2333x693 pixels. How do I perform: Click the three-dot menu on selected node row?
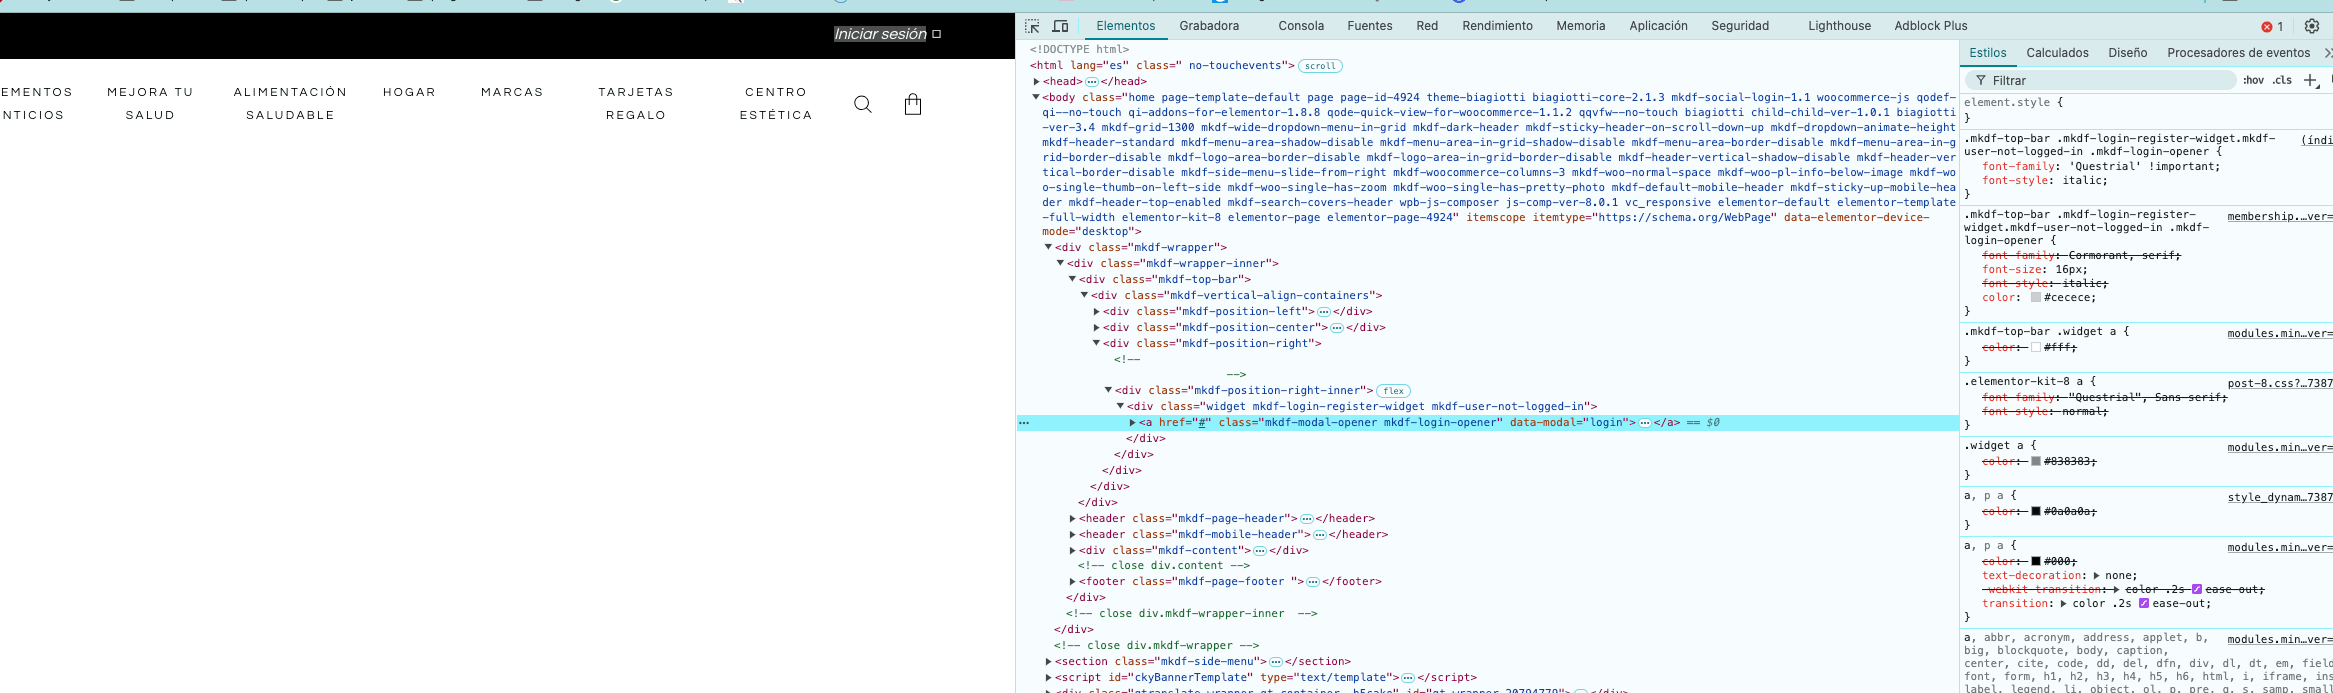[x=1024, y=423]
